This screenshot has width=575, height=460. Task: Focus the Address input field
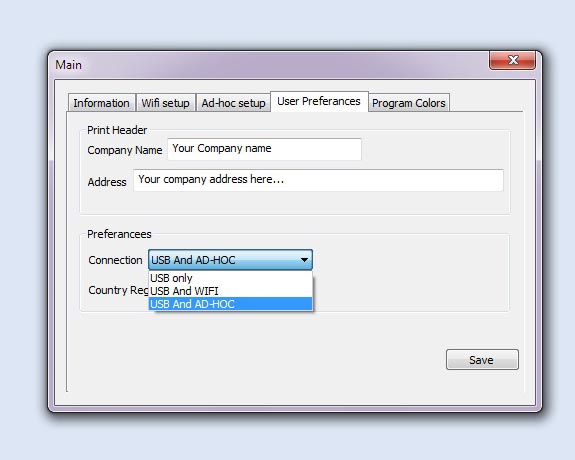click(318, 180)
